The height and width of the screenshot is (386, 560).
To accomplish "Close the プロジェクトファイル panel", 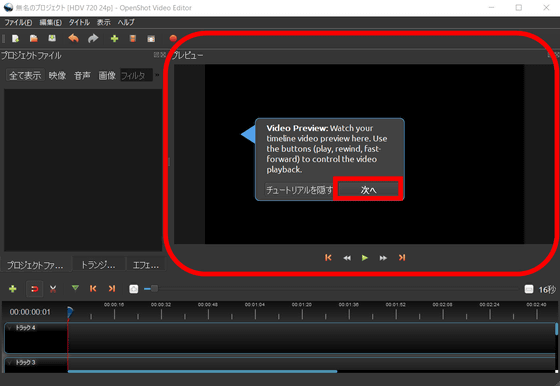I will [163, 55].
